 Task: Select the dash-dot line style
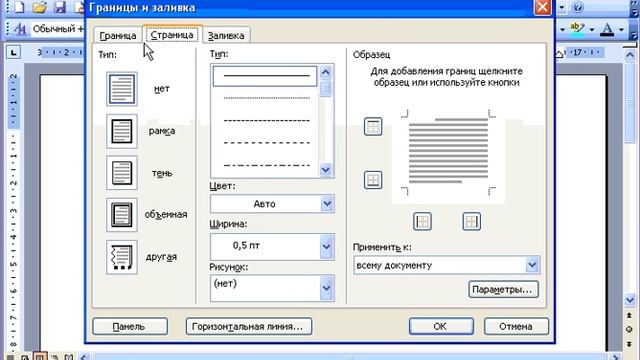click(267, 165)
